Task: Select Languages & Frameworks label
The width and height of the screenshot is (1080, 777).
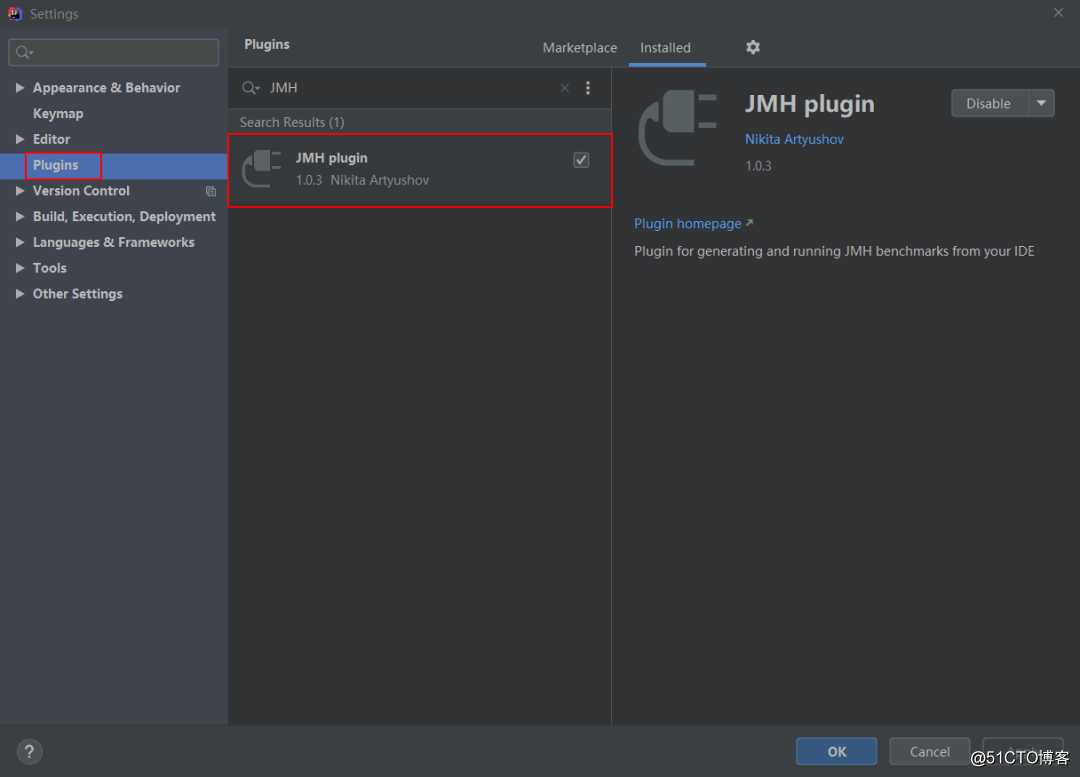Action: [x=113, y=242]
